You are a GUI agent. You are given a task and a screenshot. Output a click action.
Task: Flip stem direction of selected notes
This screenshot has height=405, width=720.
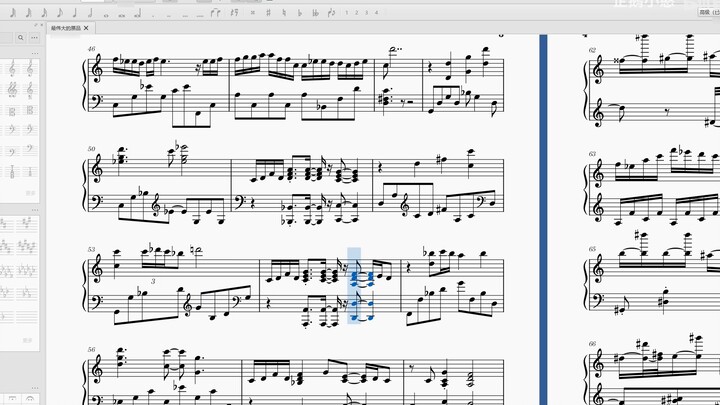coord(331,13)
